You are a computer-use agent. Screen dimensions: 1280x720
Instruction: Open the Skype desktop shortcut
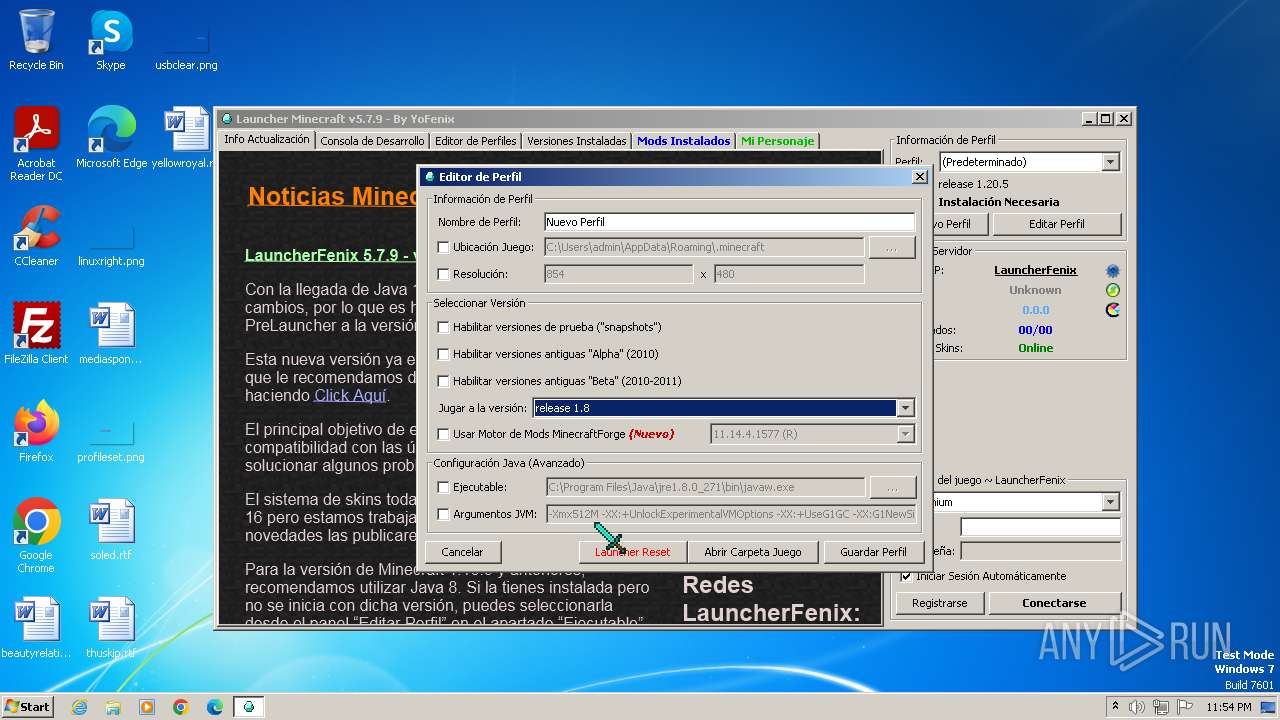pos(110,40)
